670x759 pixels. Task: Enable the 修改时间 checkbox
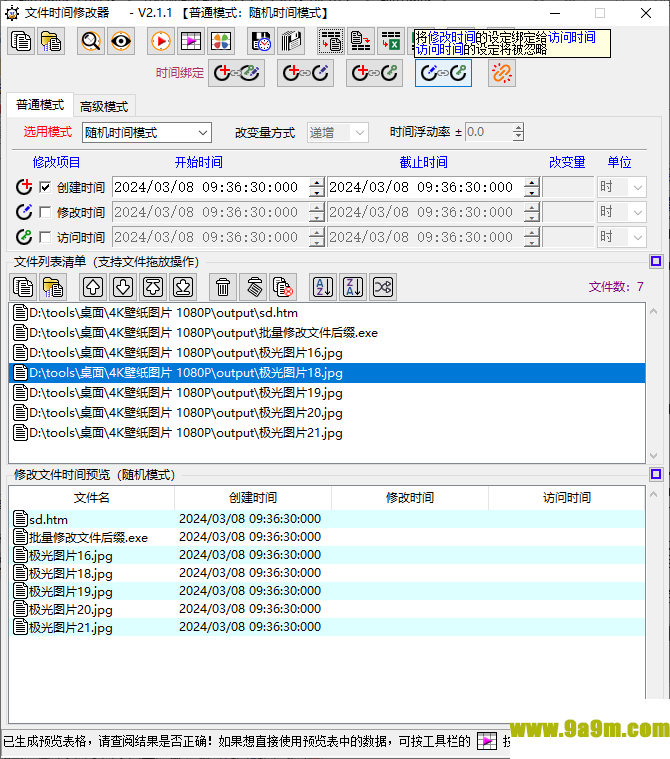(45, 212)
